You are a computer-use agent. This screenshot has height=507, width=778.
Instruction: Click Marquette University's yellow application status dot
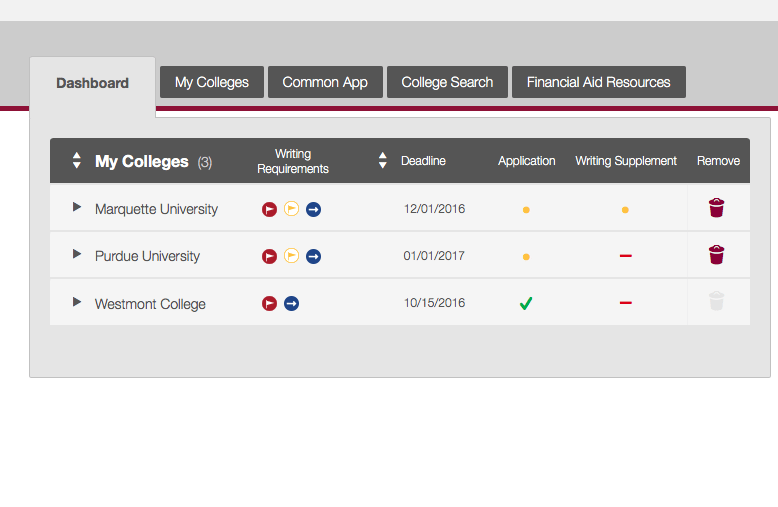tap(526, 210)
